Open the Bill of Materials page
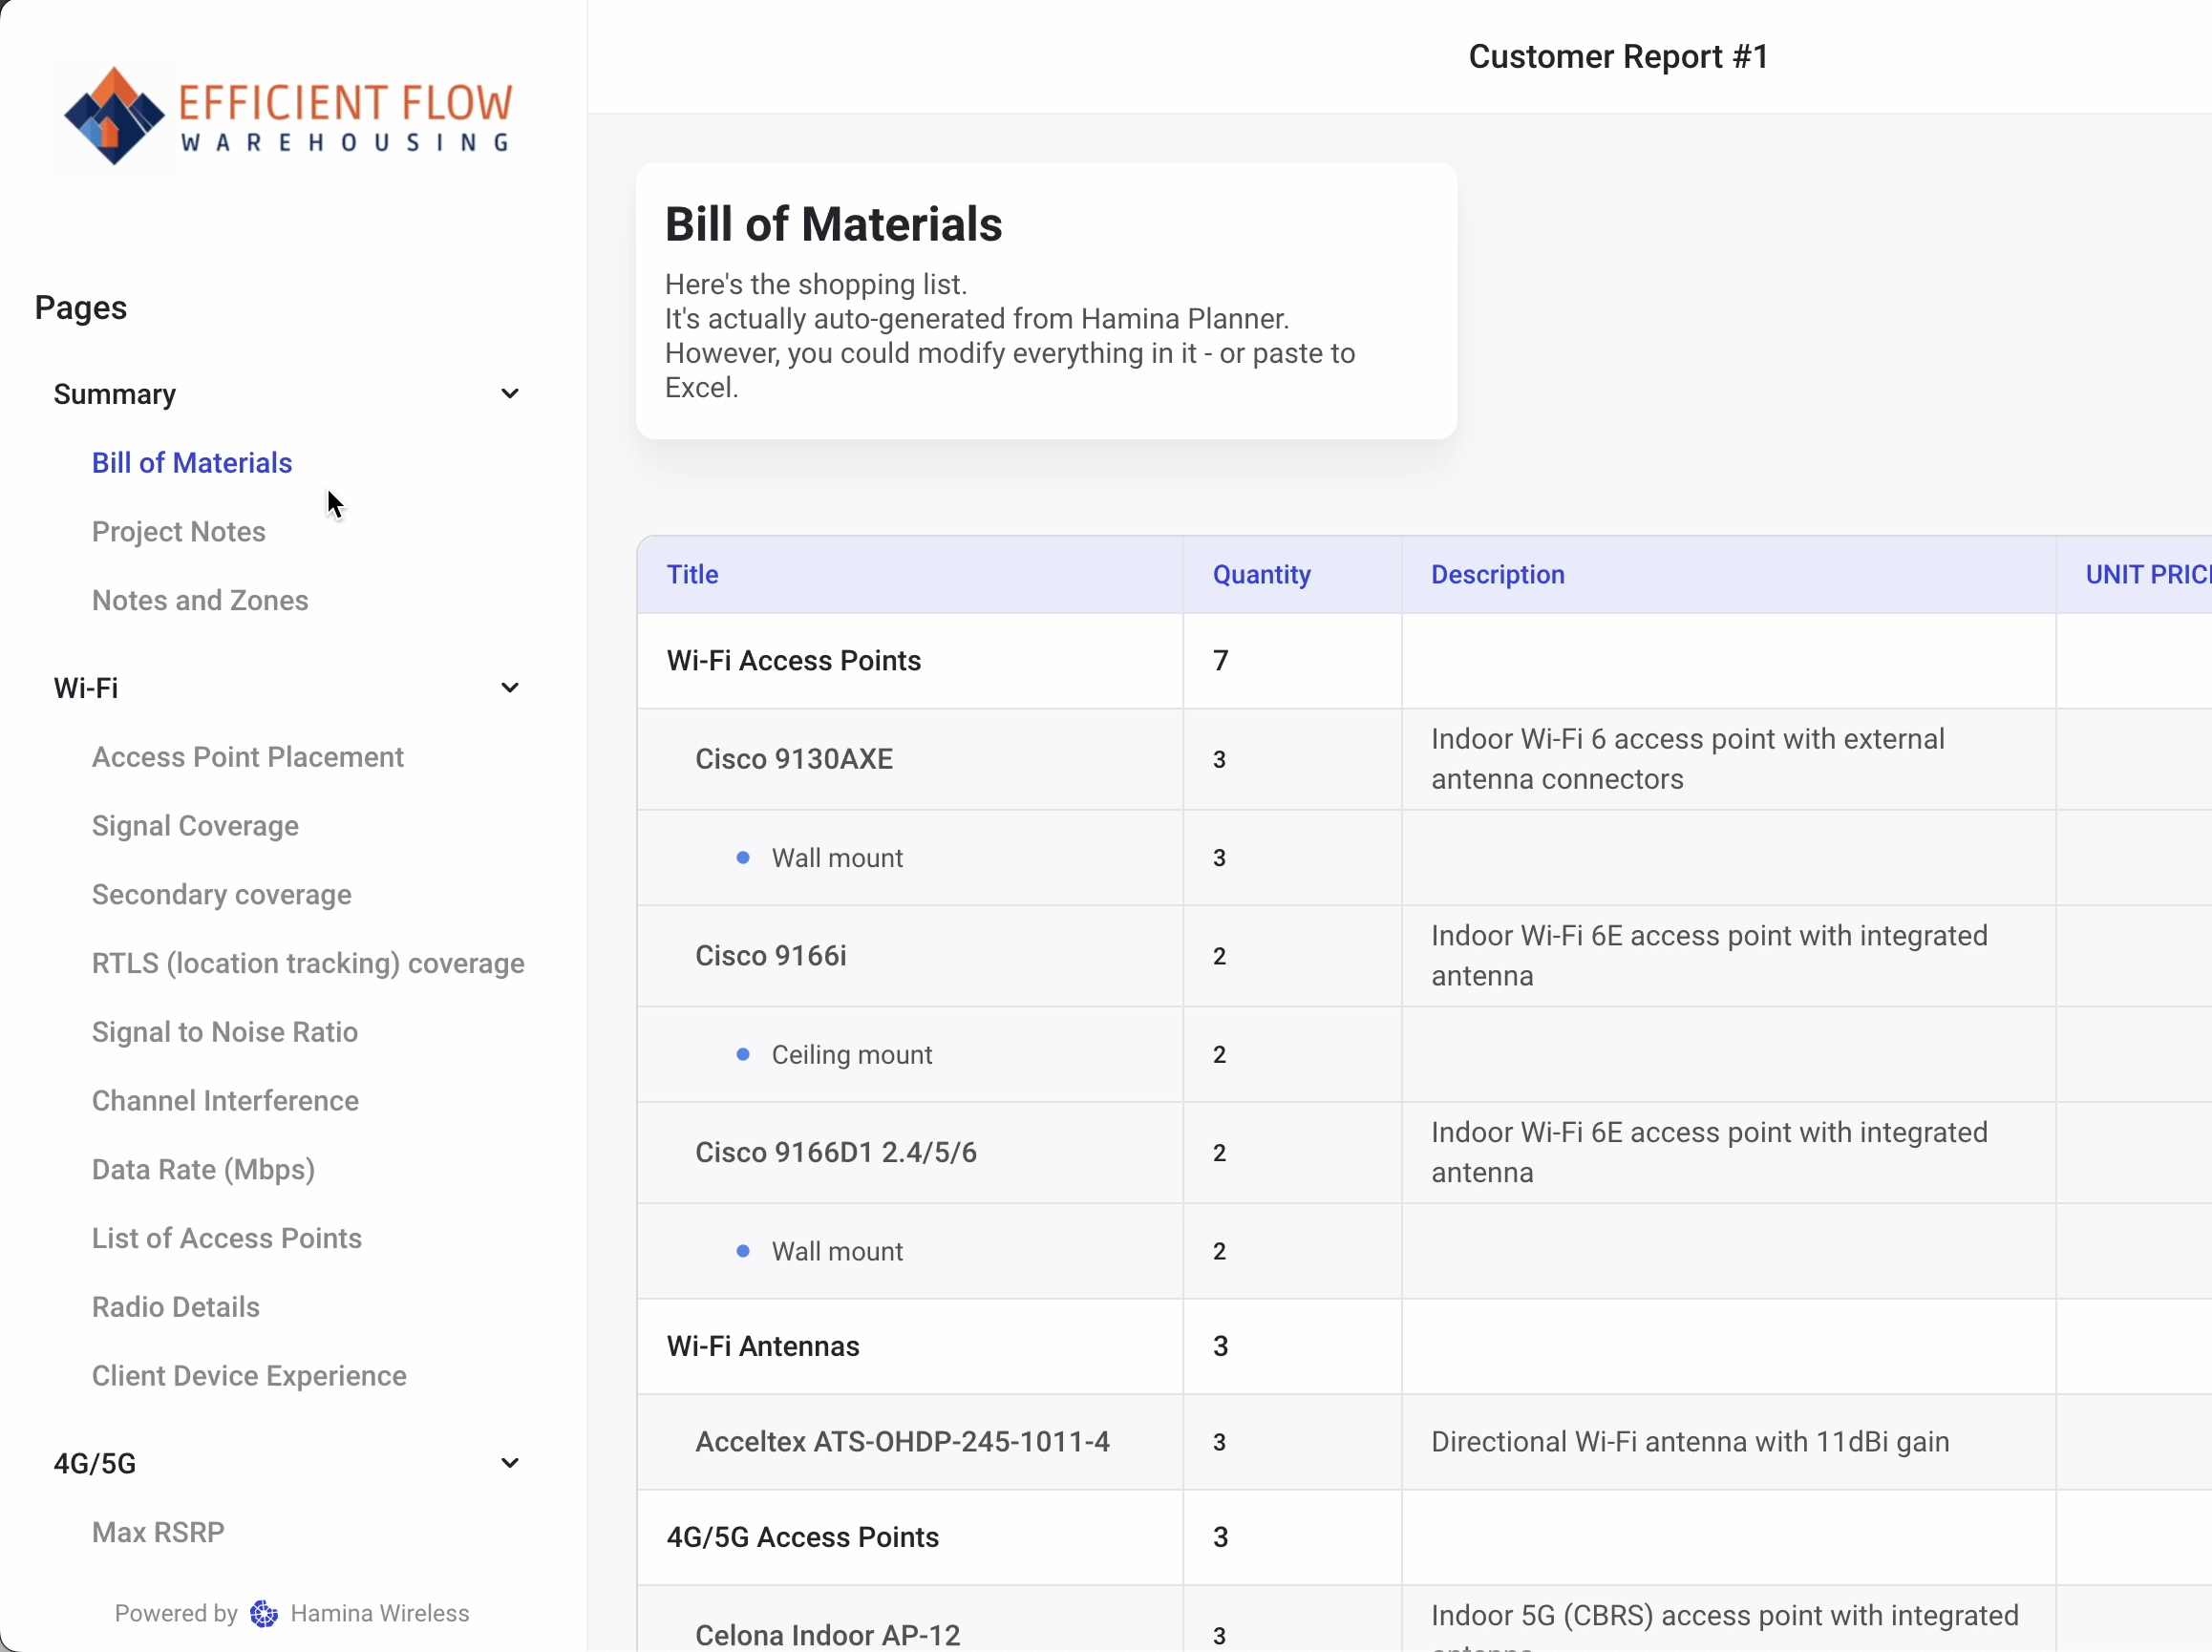The width and height of the screenshot is (2212, 1652). 192,463
